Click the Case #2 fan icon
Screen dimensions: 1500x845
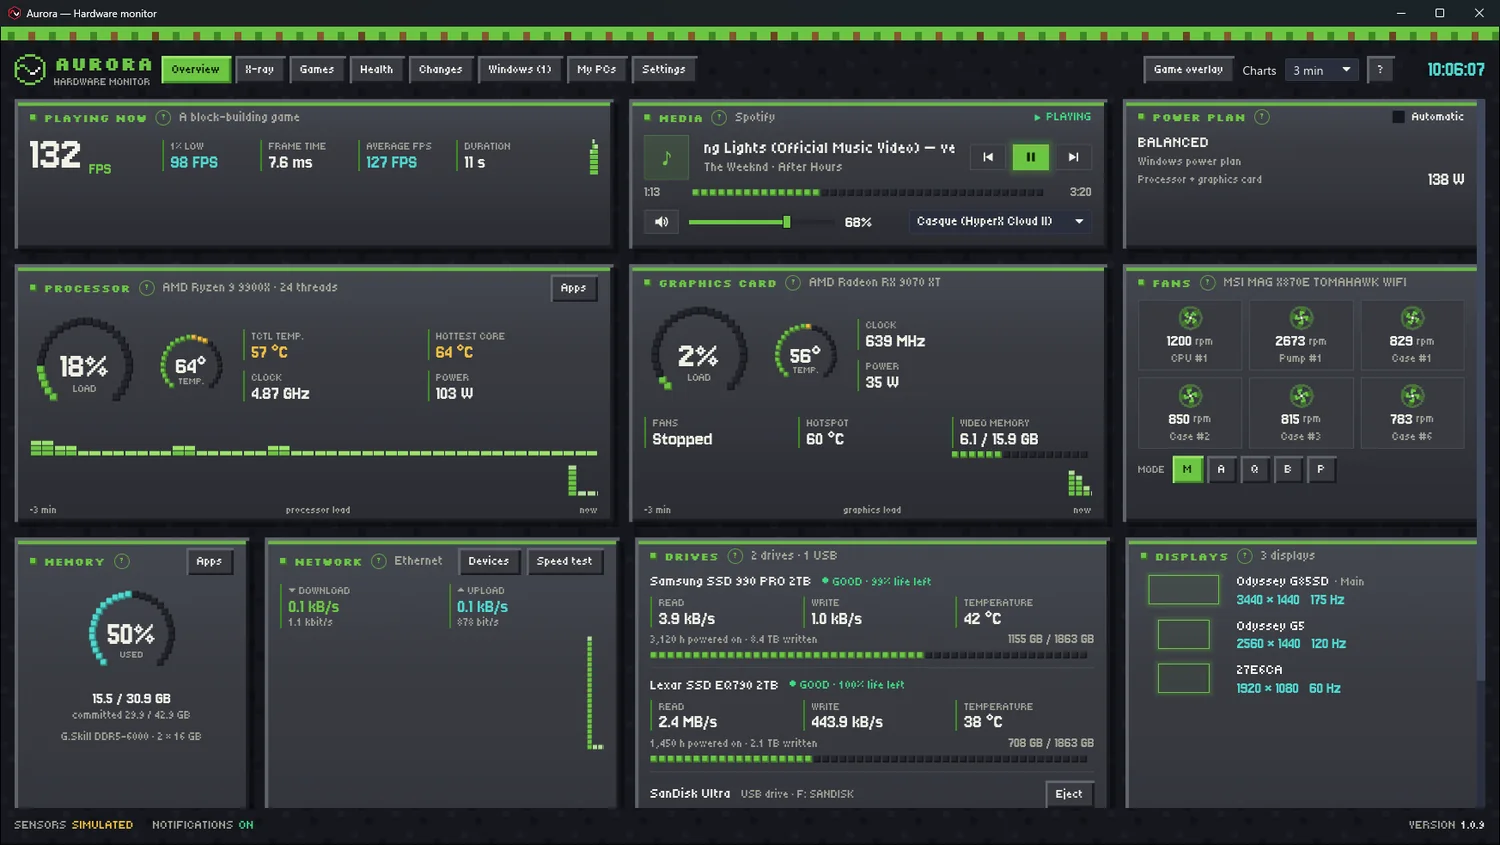(1190, 396)
